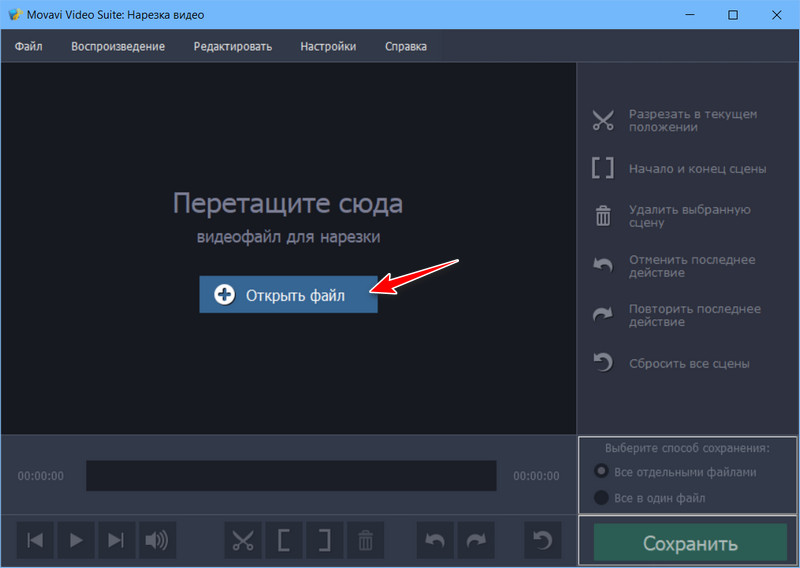Click the left 00:00:00 time readout

click(x=41, y=476)
